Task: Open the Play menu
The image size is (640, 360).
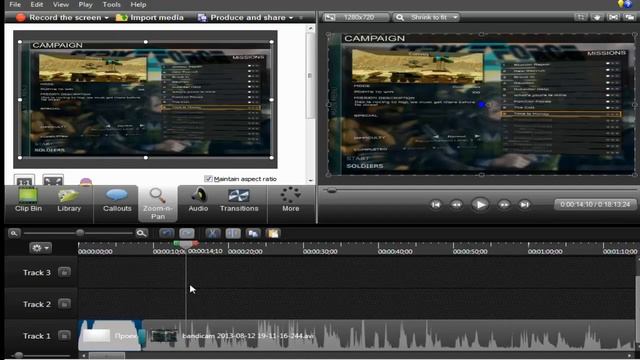Action: (x=85, y=4)
